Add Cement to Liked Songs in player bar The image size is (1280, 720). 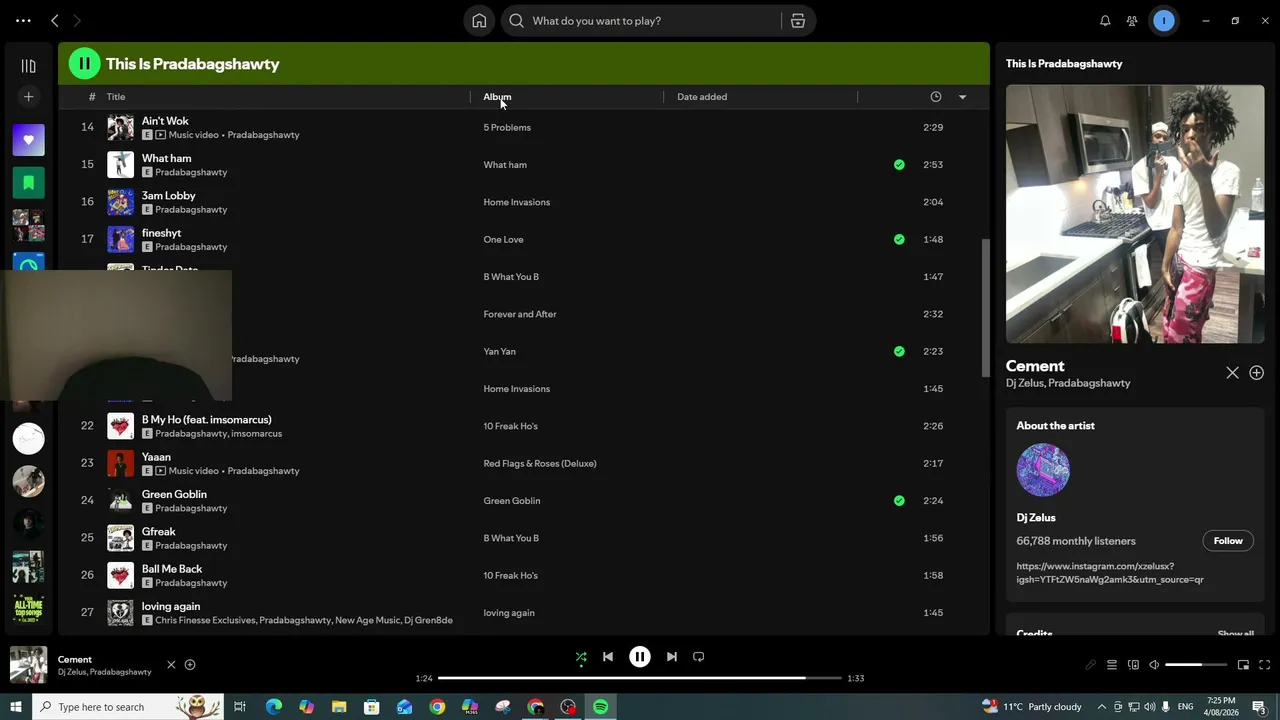190,665
